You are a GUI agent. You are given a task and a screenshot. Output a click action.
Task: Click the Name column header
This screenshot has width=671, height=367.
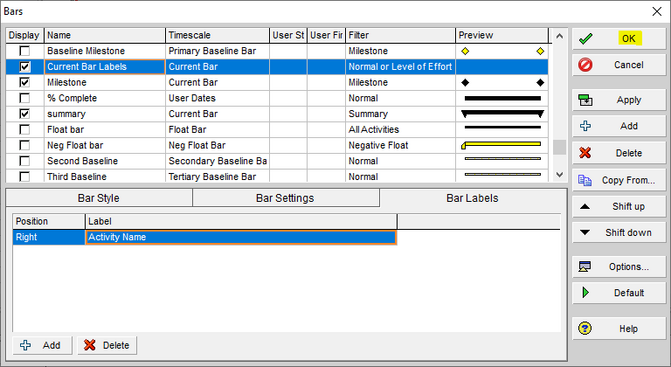[105, 35]
